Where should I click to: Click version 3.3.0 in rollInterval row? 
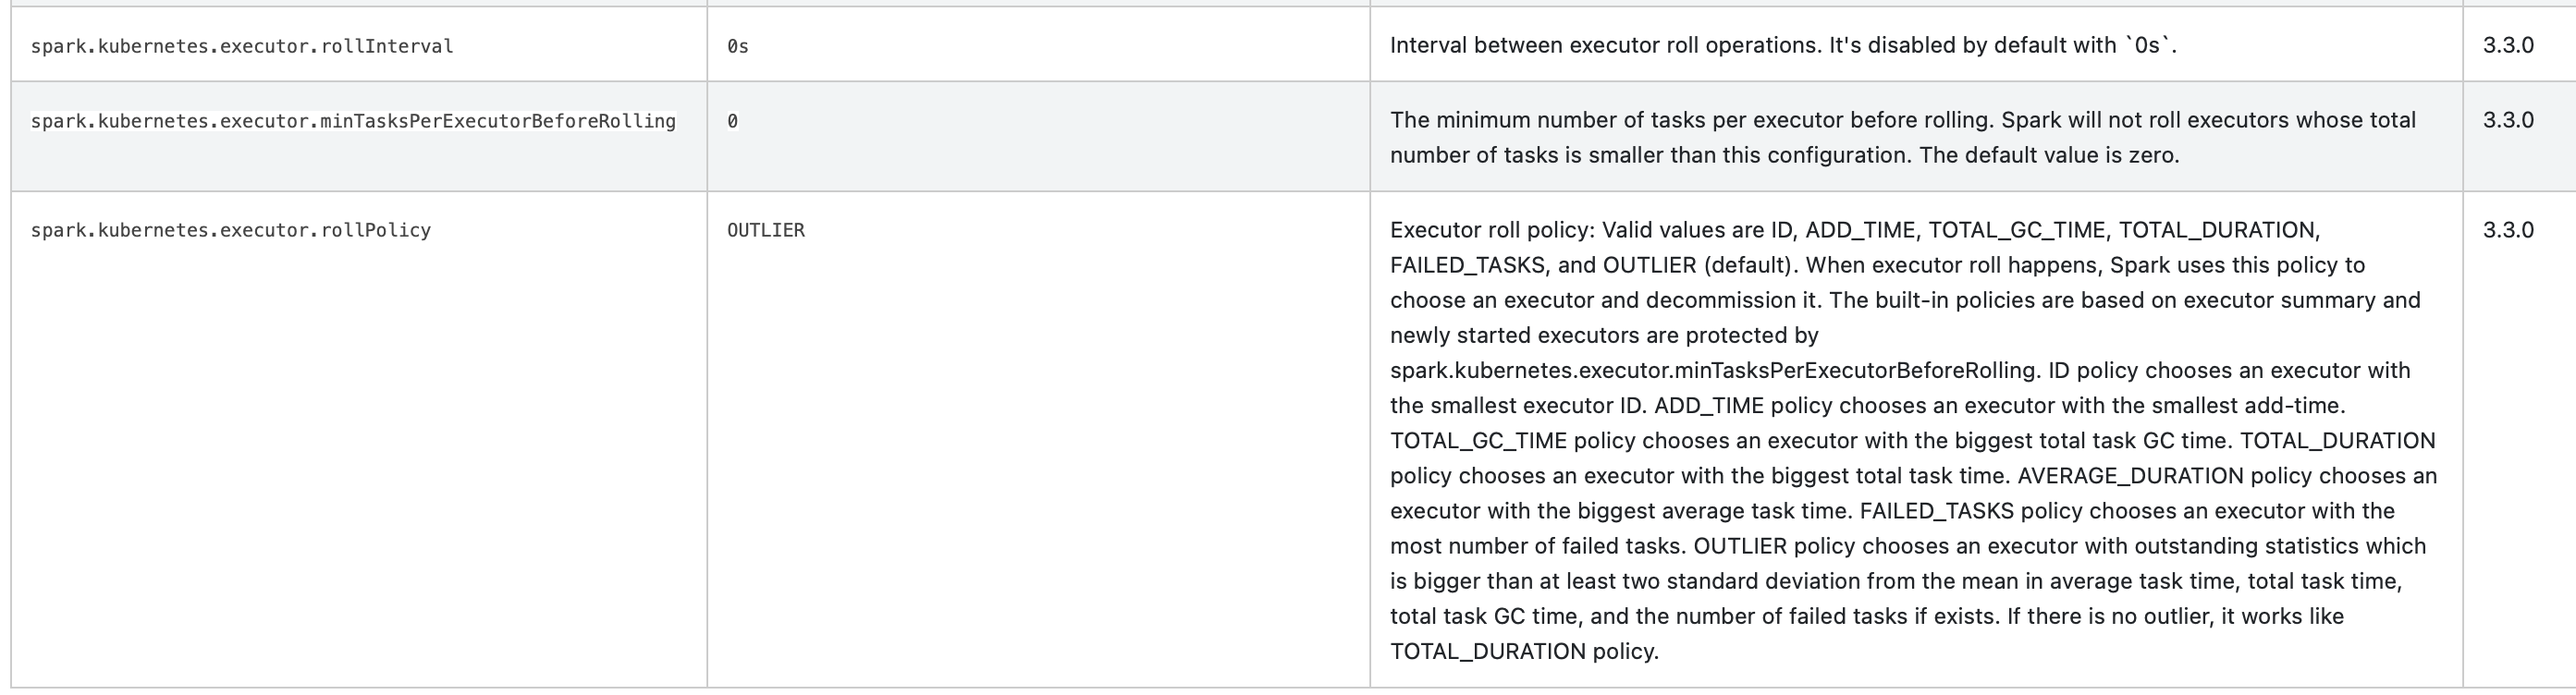tap(2508, 45)
